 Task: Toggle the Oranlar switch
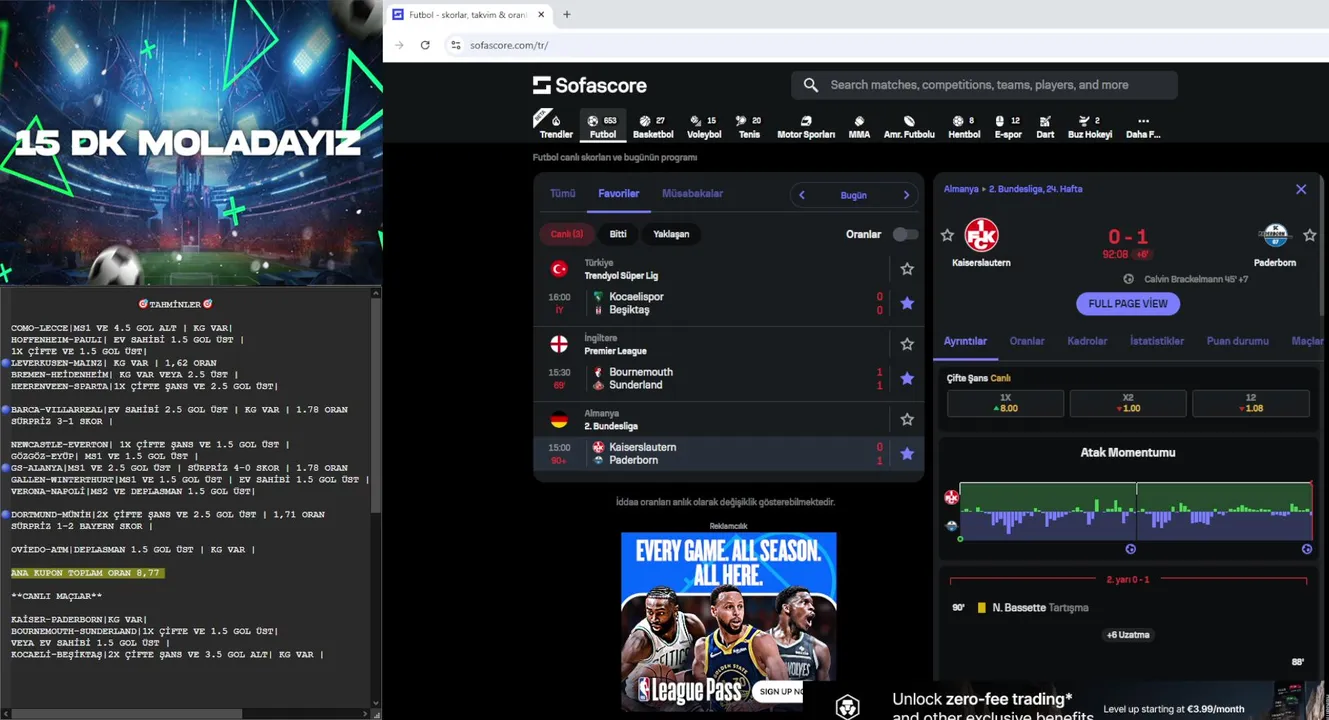click(905, 234)
